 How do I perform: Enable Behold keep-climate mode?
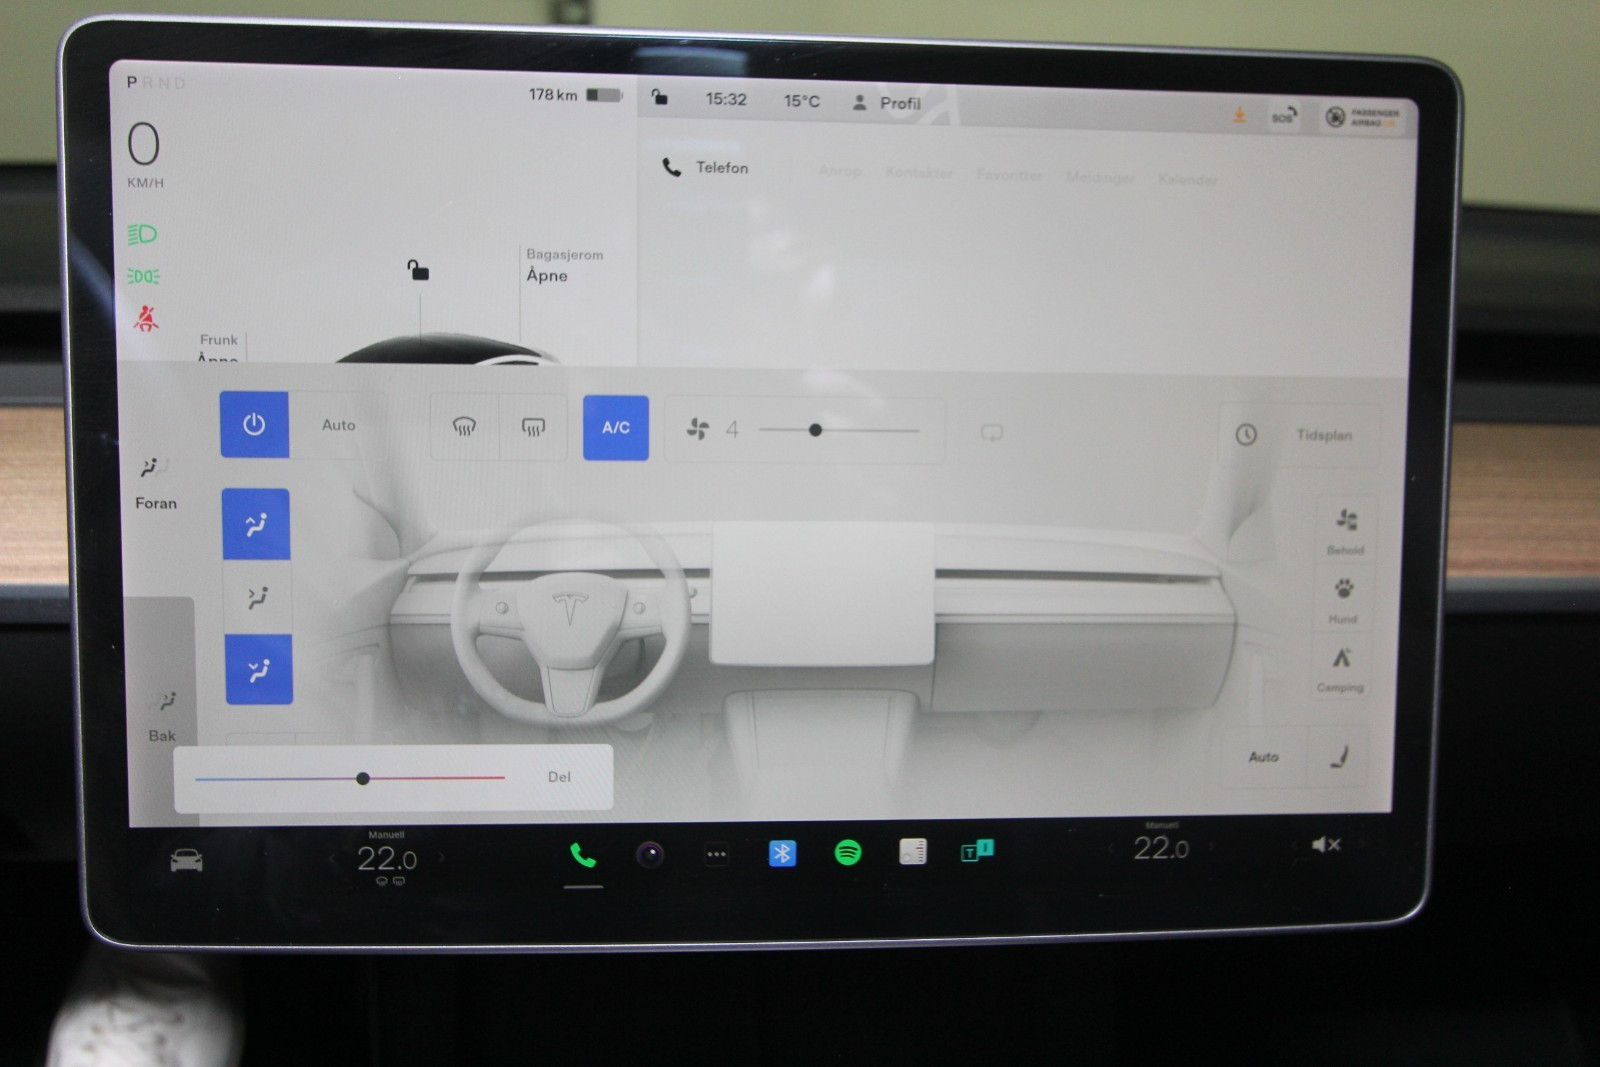point(1346,530)
